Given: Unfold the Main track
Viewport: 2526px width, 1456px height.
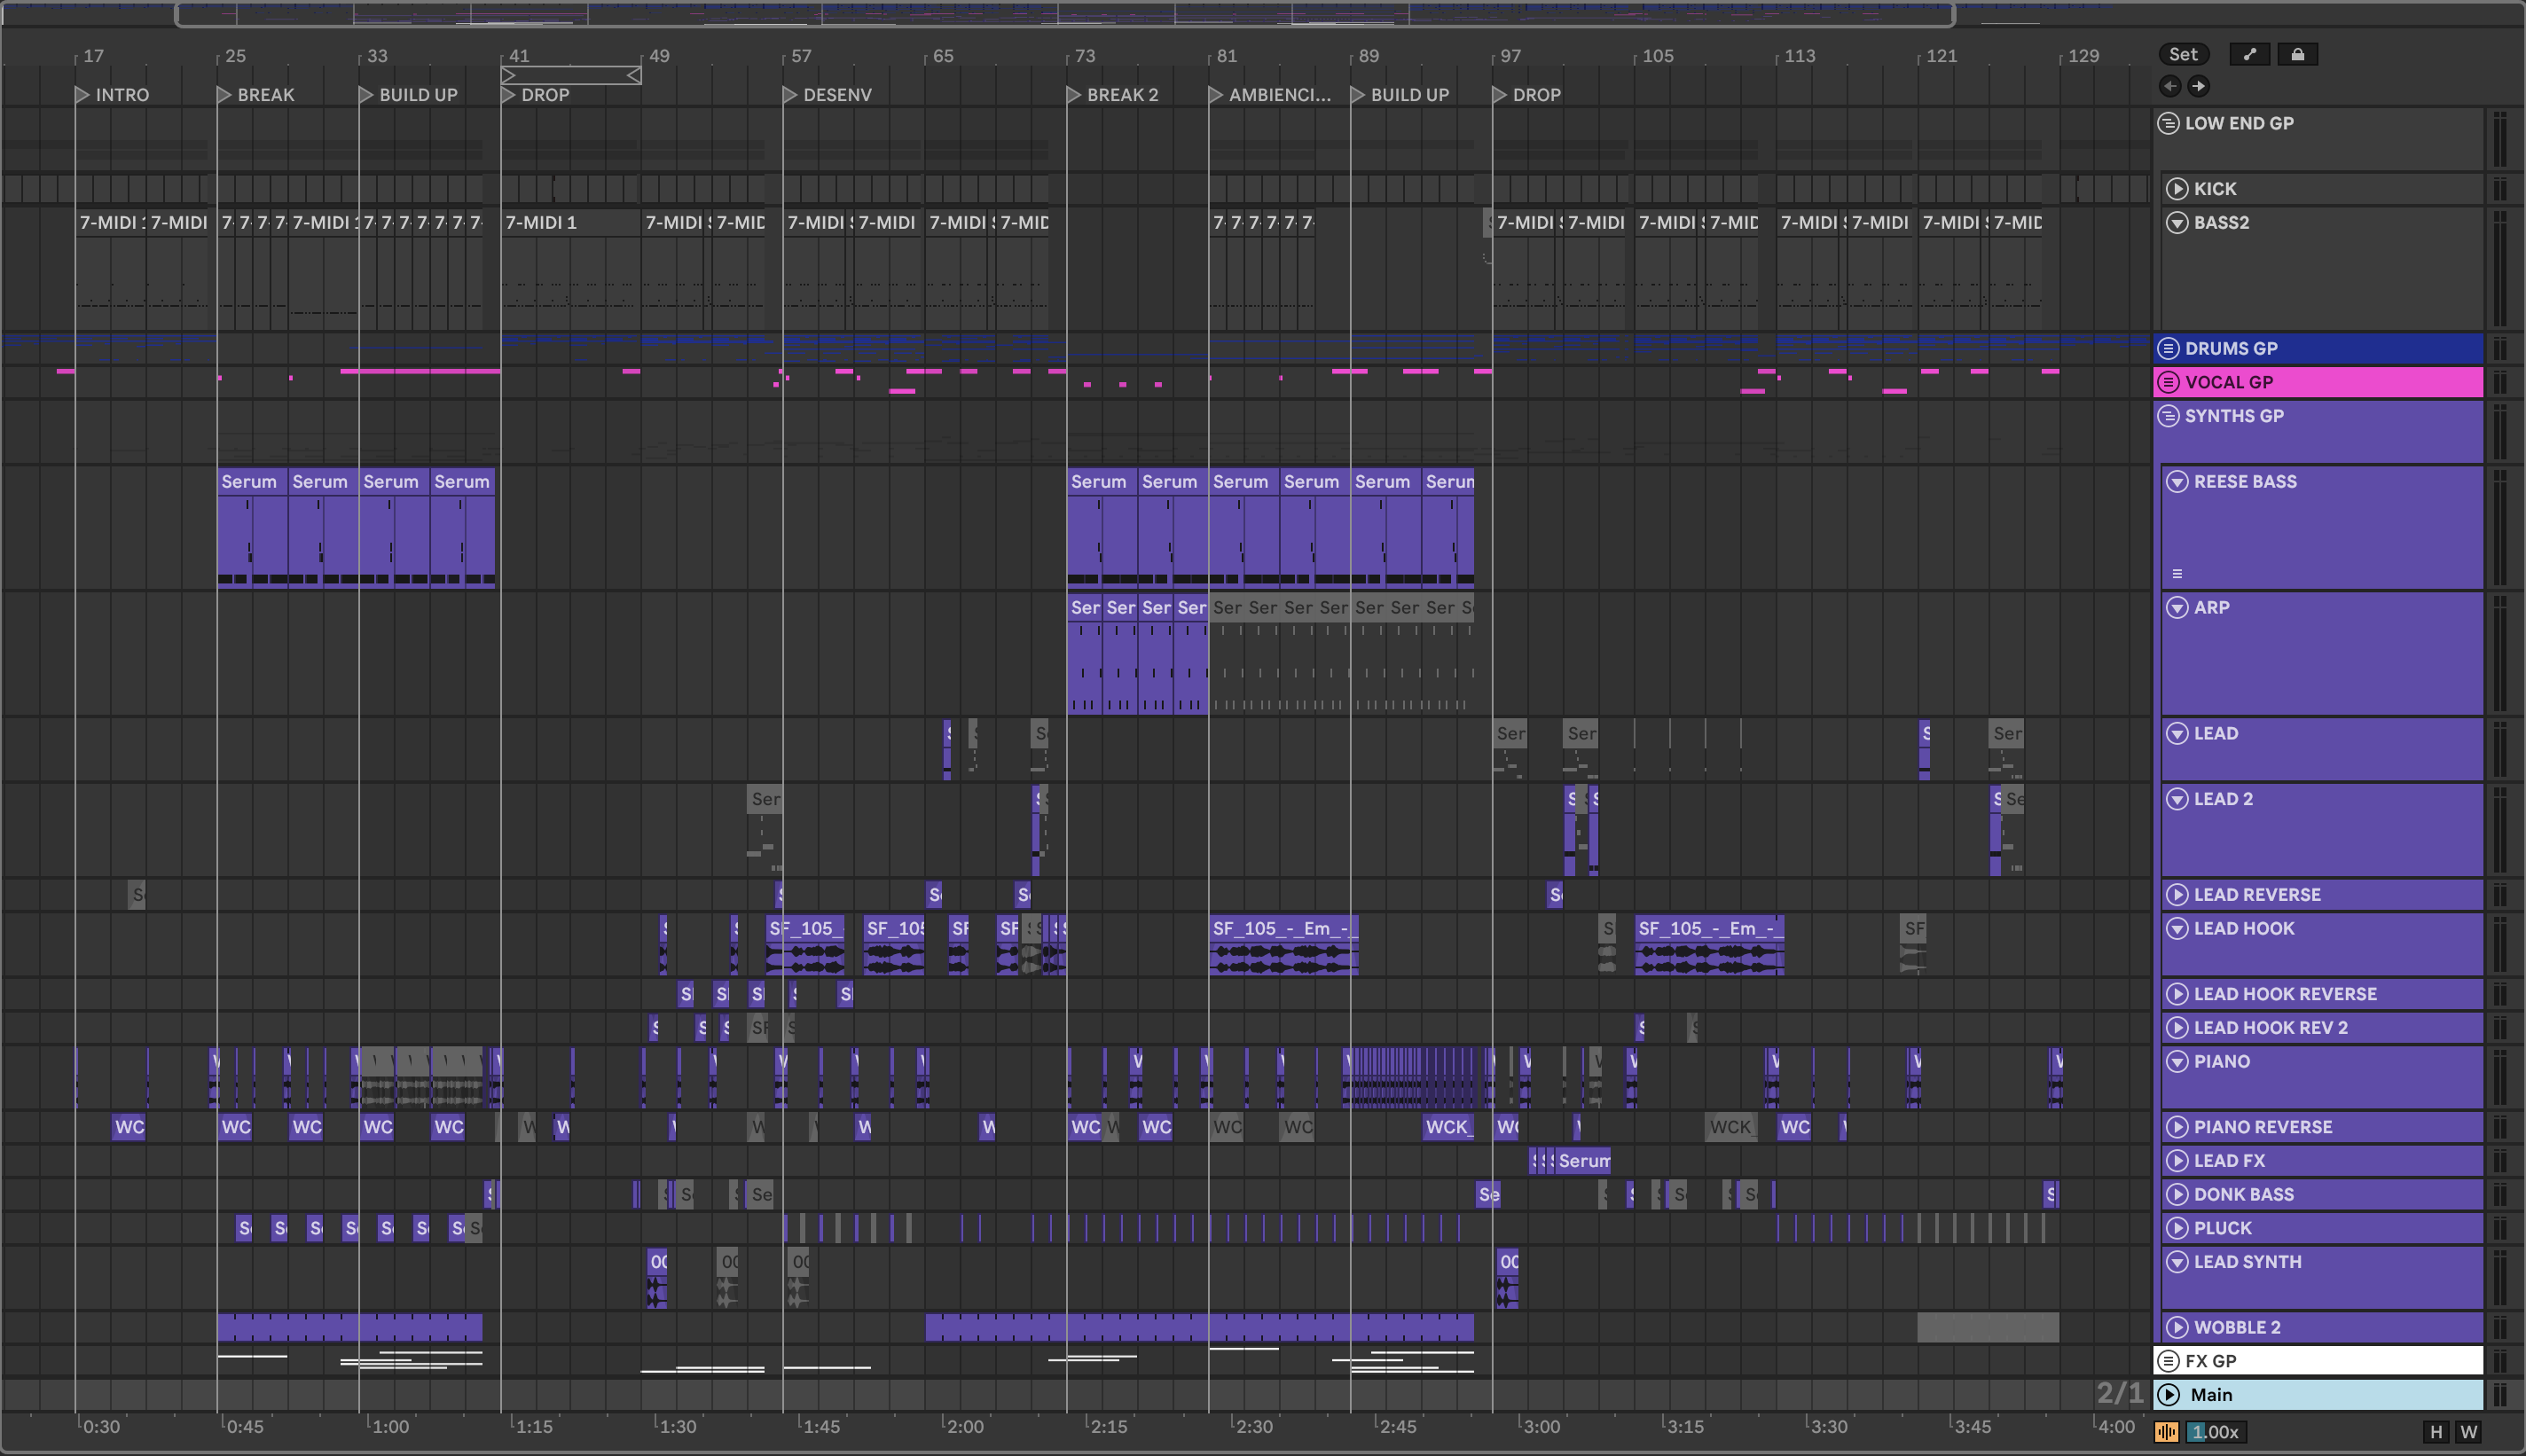Looking at the screenshot, I should (x=2168, y=1395).
